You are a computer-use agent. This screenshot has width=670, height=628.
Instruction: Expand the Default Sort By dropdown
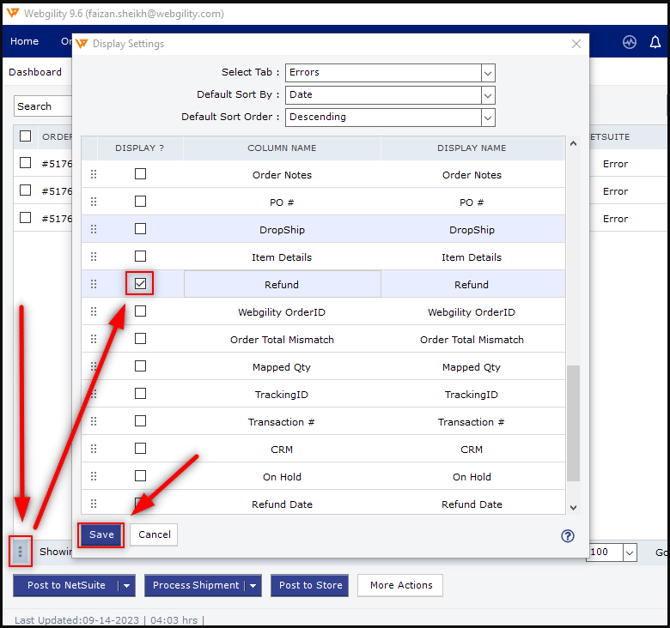pyautogui.click(x=488, y=95)
